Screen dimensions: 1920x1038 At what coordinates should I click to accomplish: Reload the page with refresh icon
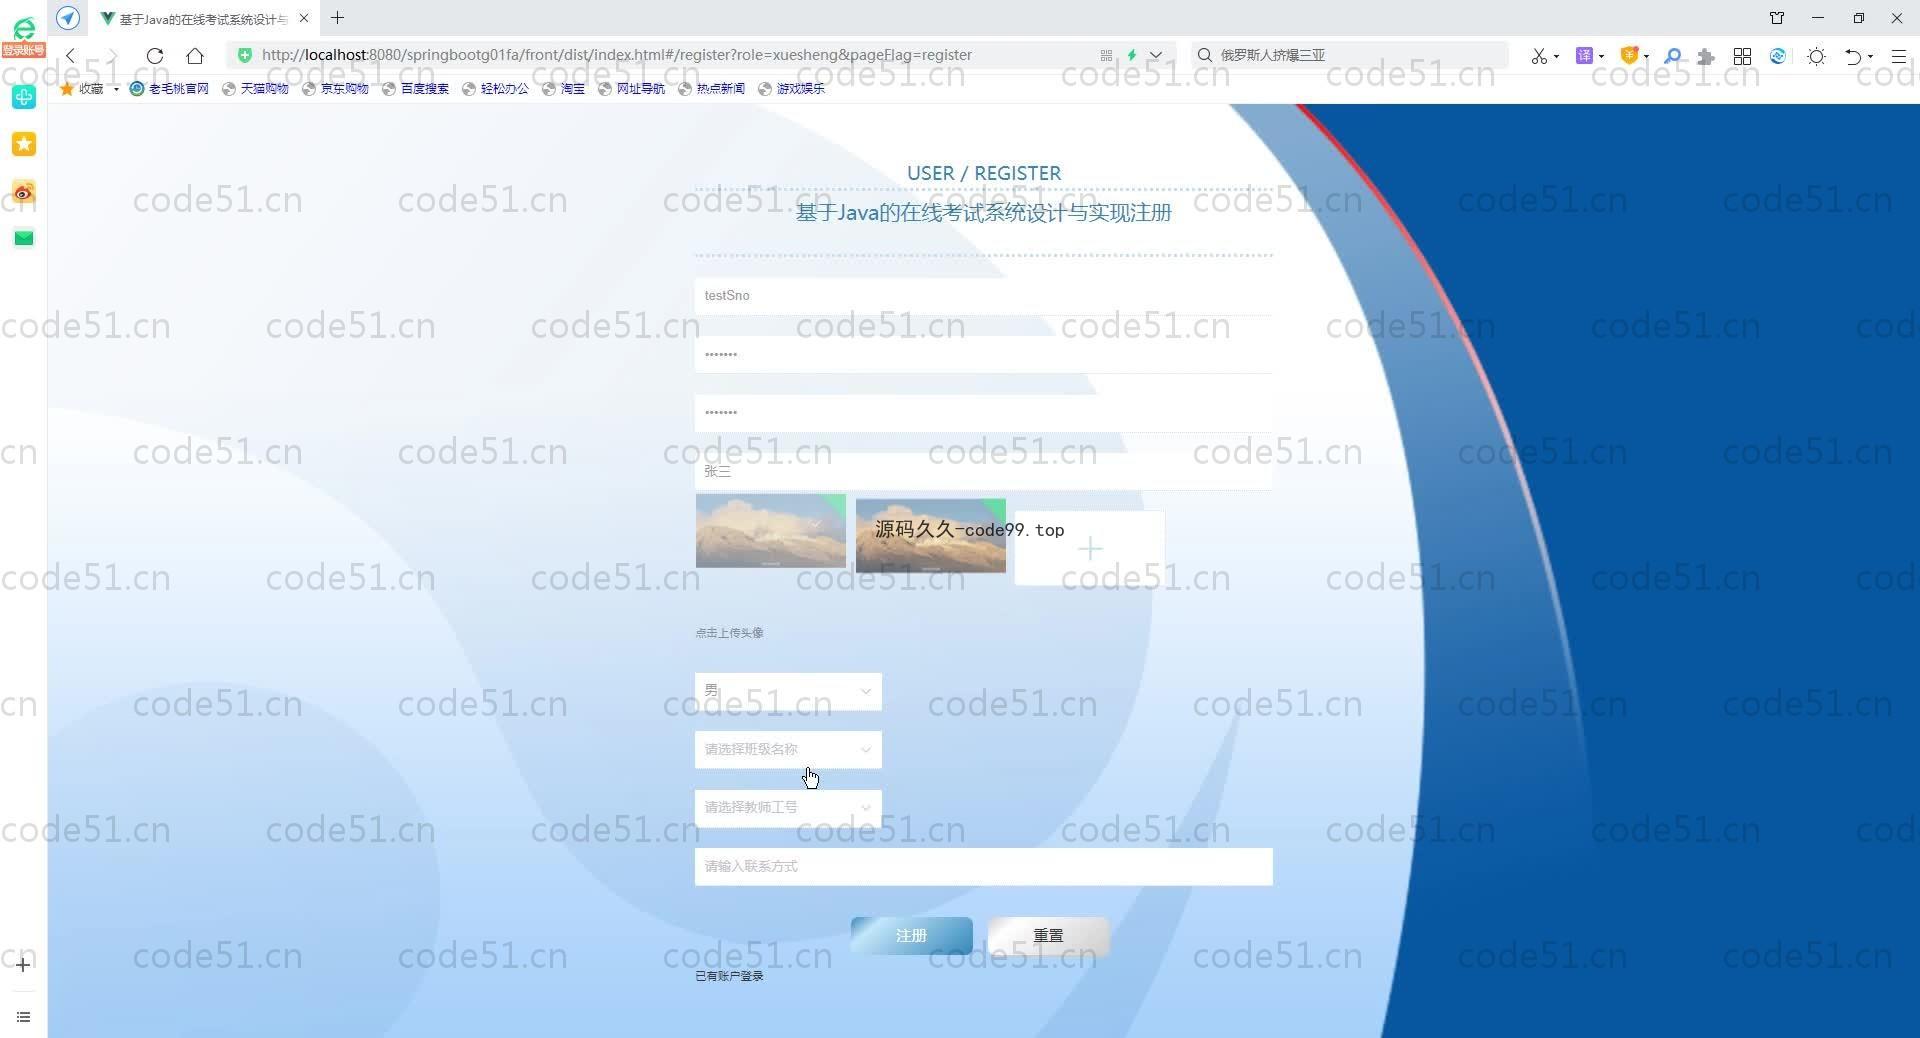(x=154, y=55)
